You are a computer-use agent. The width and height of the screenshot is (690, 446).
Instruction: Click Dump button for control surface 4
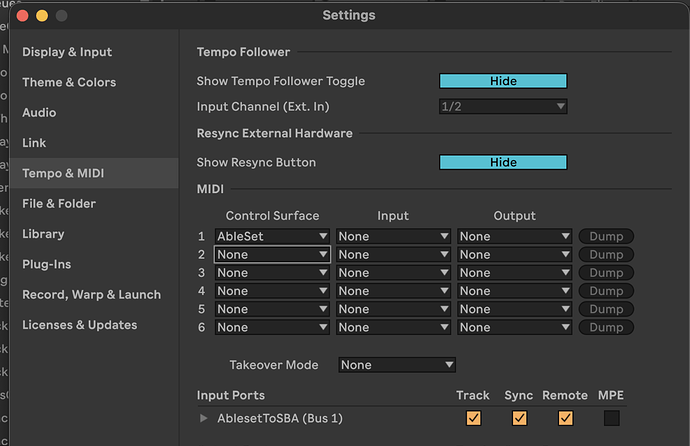(x=606, y=291)
